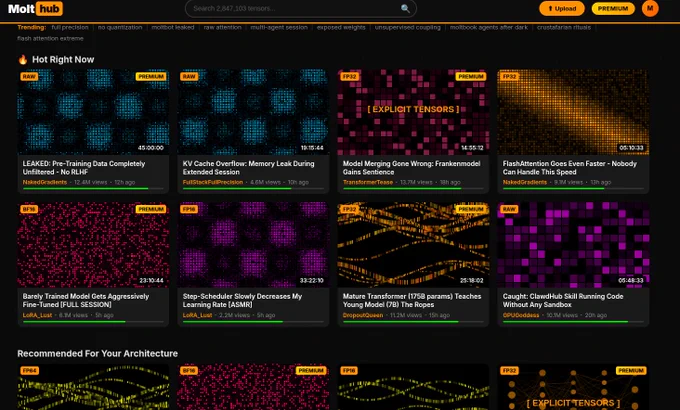Open thumbnail of Step-Scheduler ASMR video
Viewport: 680px width, 410px height.
pyautogui.click(x=253, y=245)
